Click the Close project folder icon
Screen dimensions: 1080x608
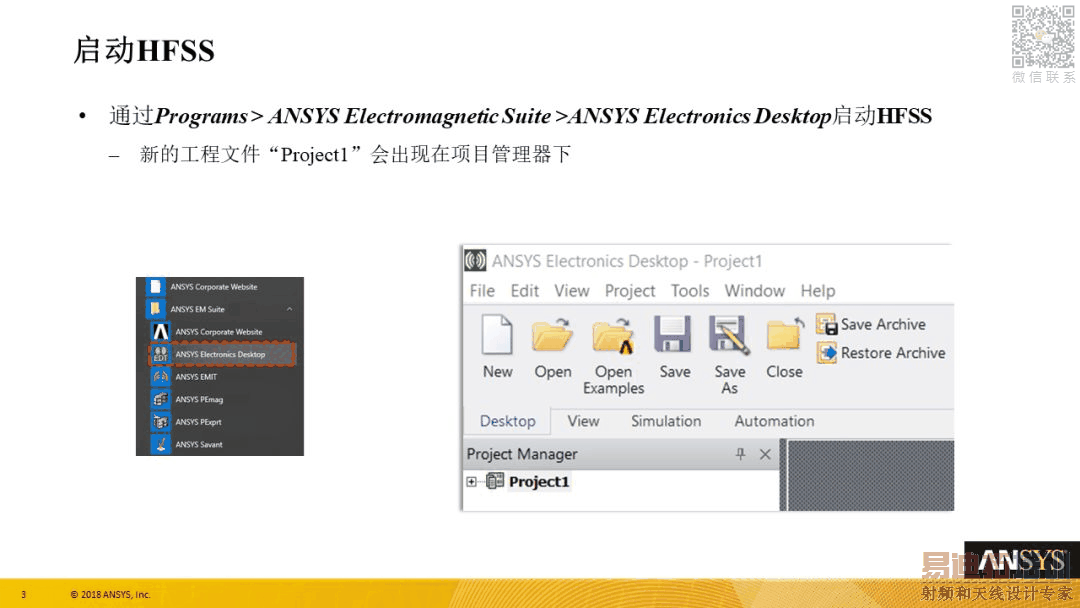(x=785, y=335)
